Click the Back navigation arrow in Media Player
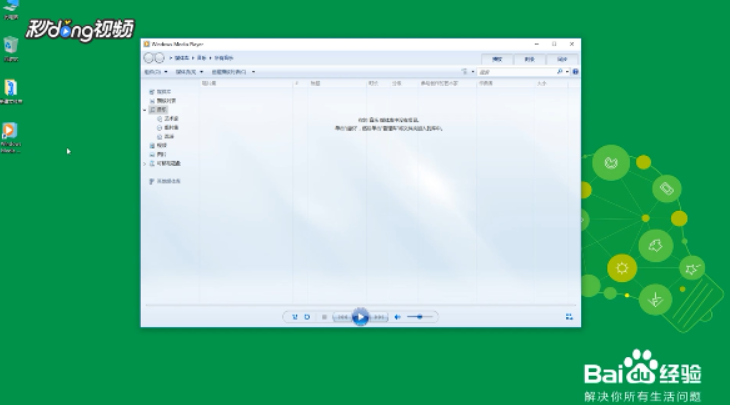 coord(149,58)
